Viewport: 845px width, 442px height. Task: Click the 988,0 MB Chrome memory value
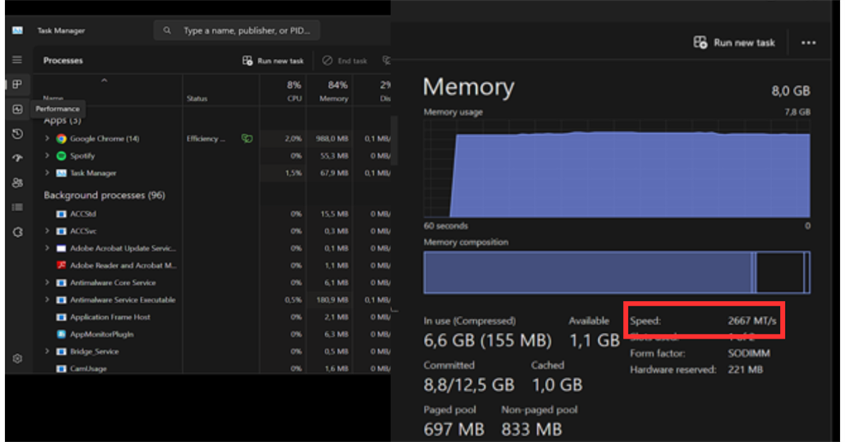click(332, 139)
